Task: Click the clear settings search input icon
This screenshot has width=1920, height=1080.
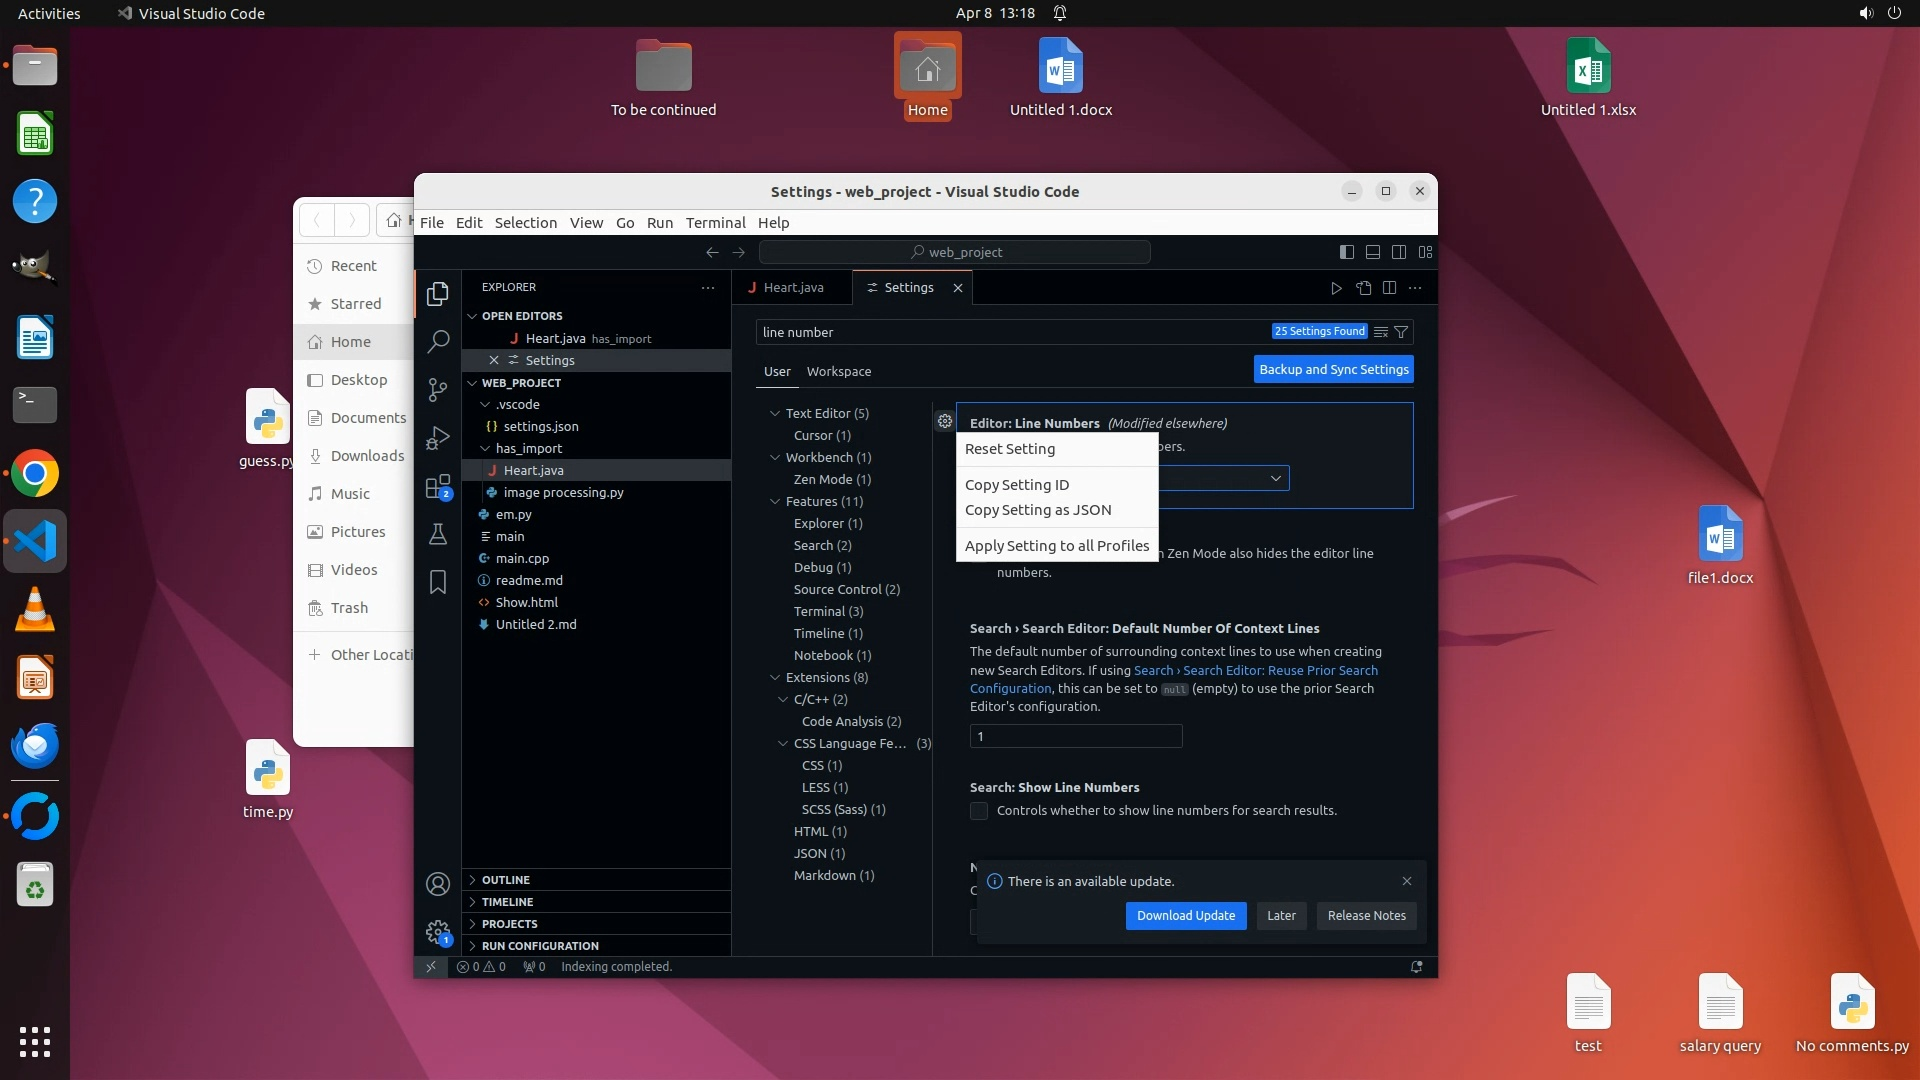Action: tap(1380, 332)
